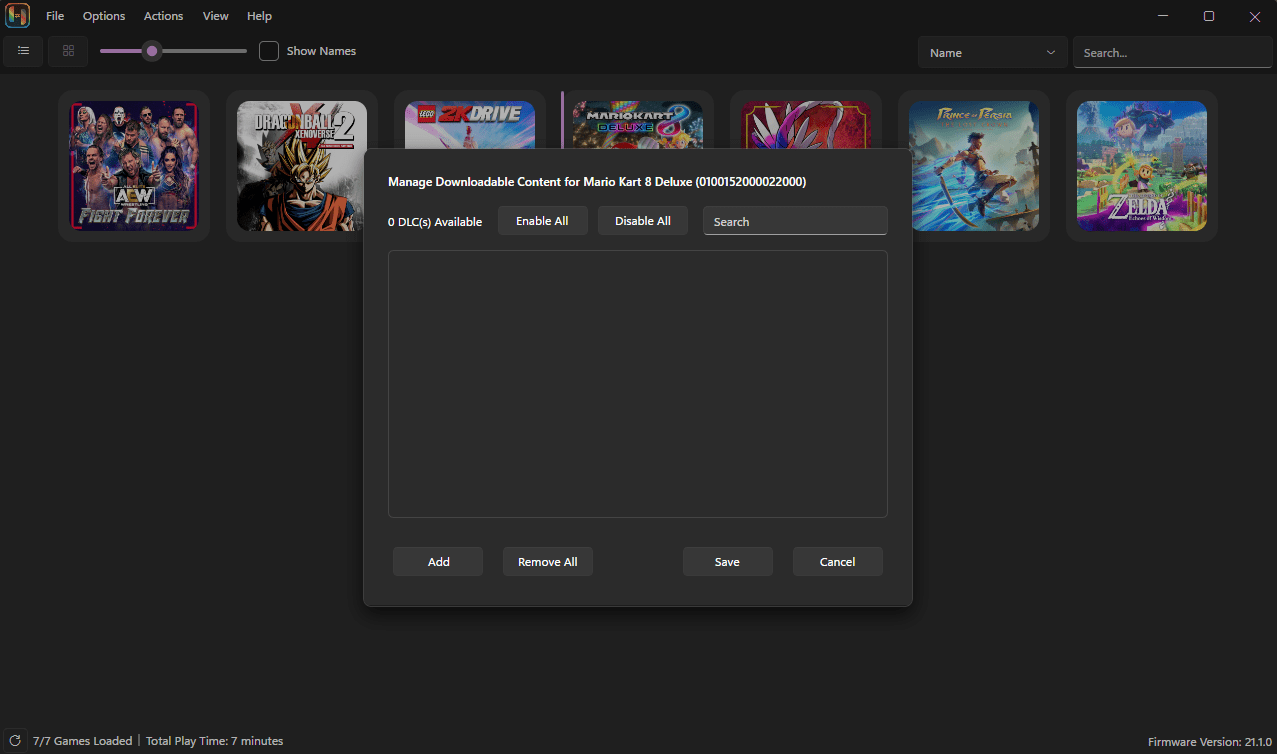This screenshot has width=1277, height=754.
Task: Click '7/7 Games Loaded' status text
Action: coord(82,741)
